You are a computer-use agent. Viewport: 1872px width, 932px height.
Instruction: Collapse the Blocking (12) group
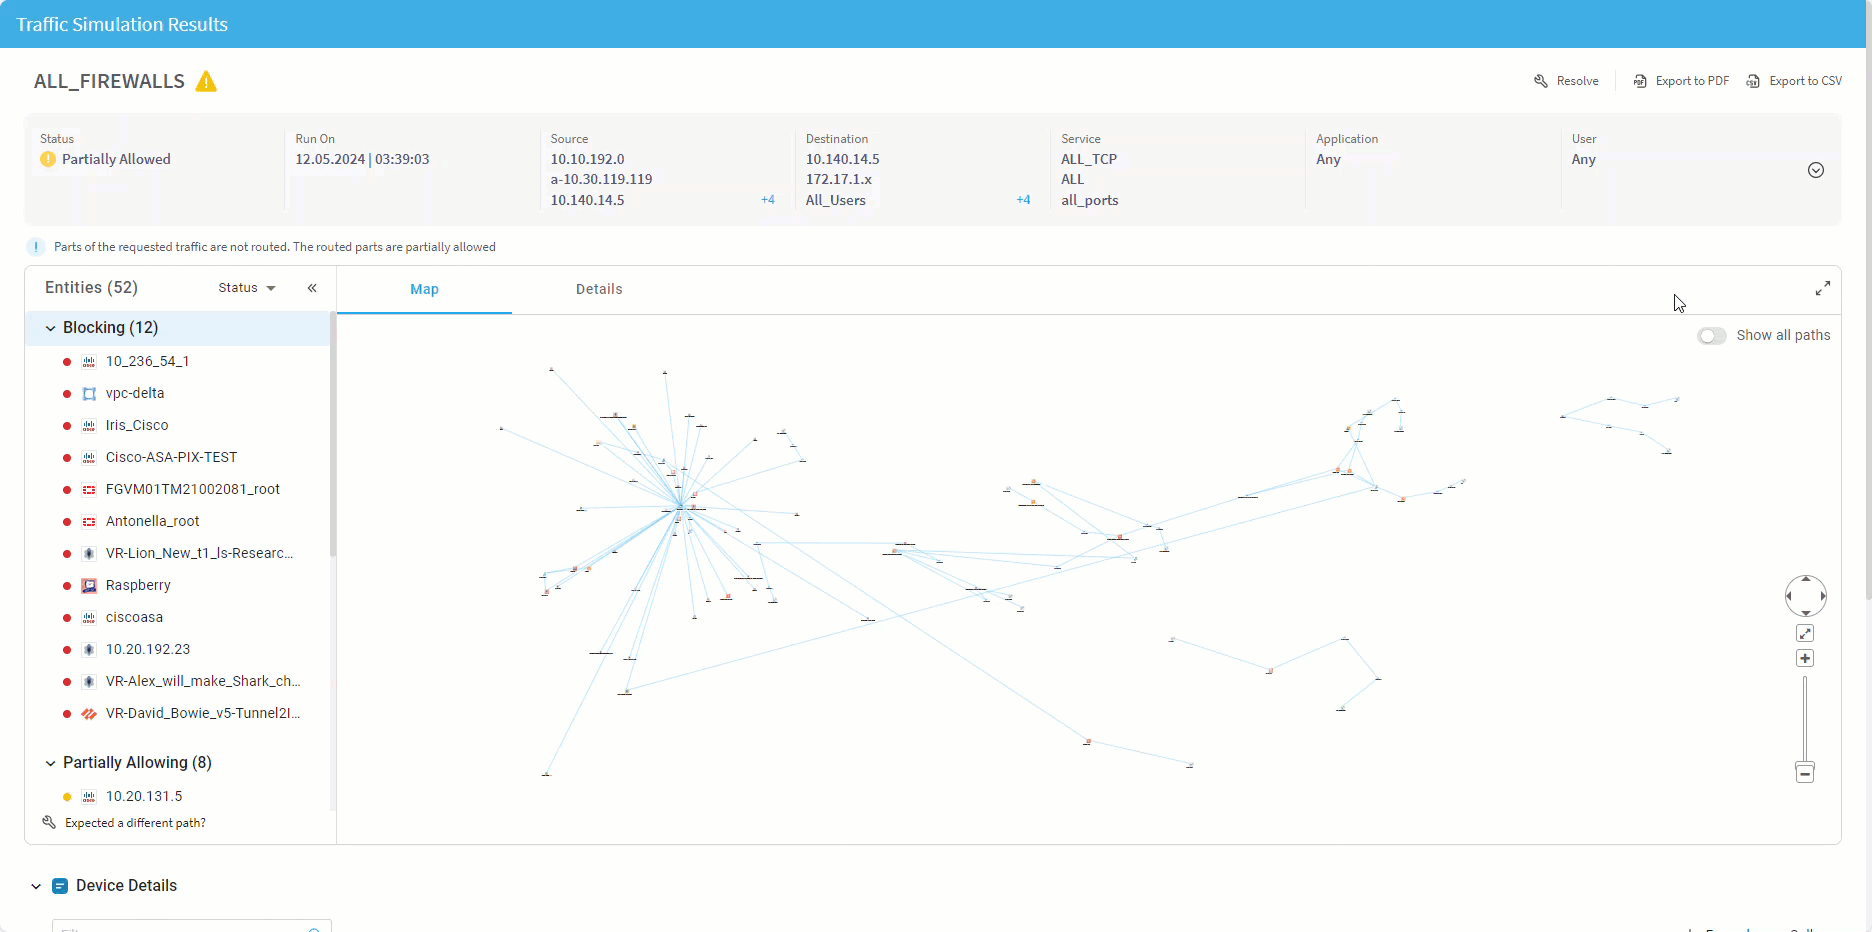(x=51, y=328)
